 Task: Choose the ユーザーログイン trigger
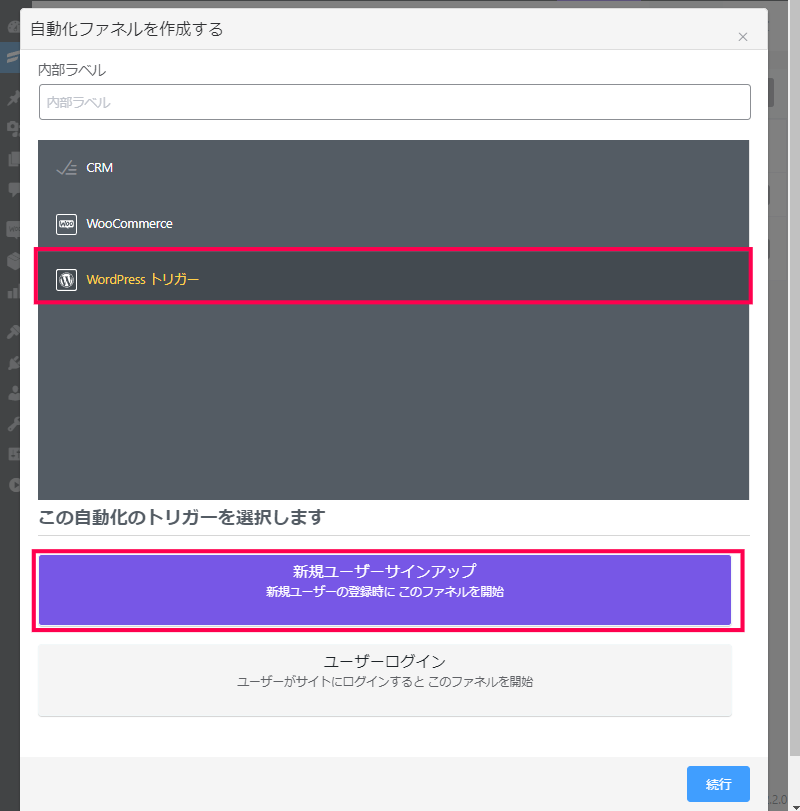tap(385, 680)
